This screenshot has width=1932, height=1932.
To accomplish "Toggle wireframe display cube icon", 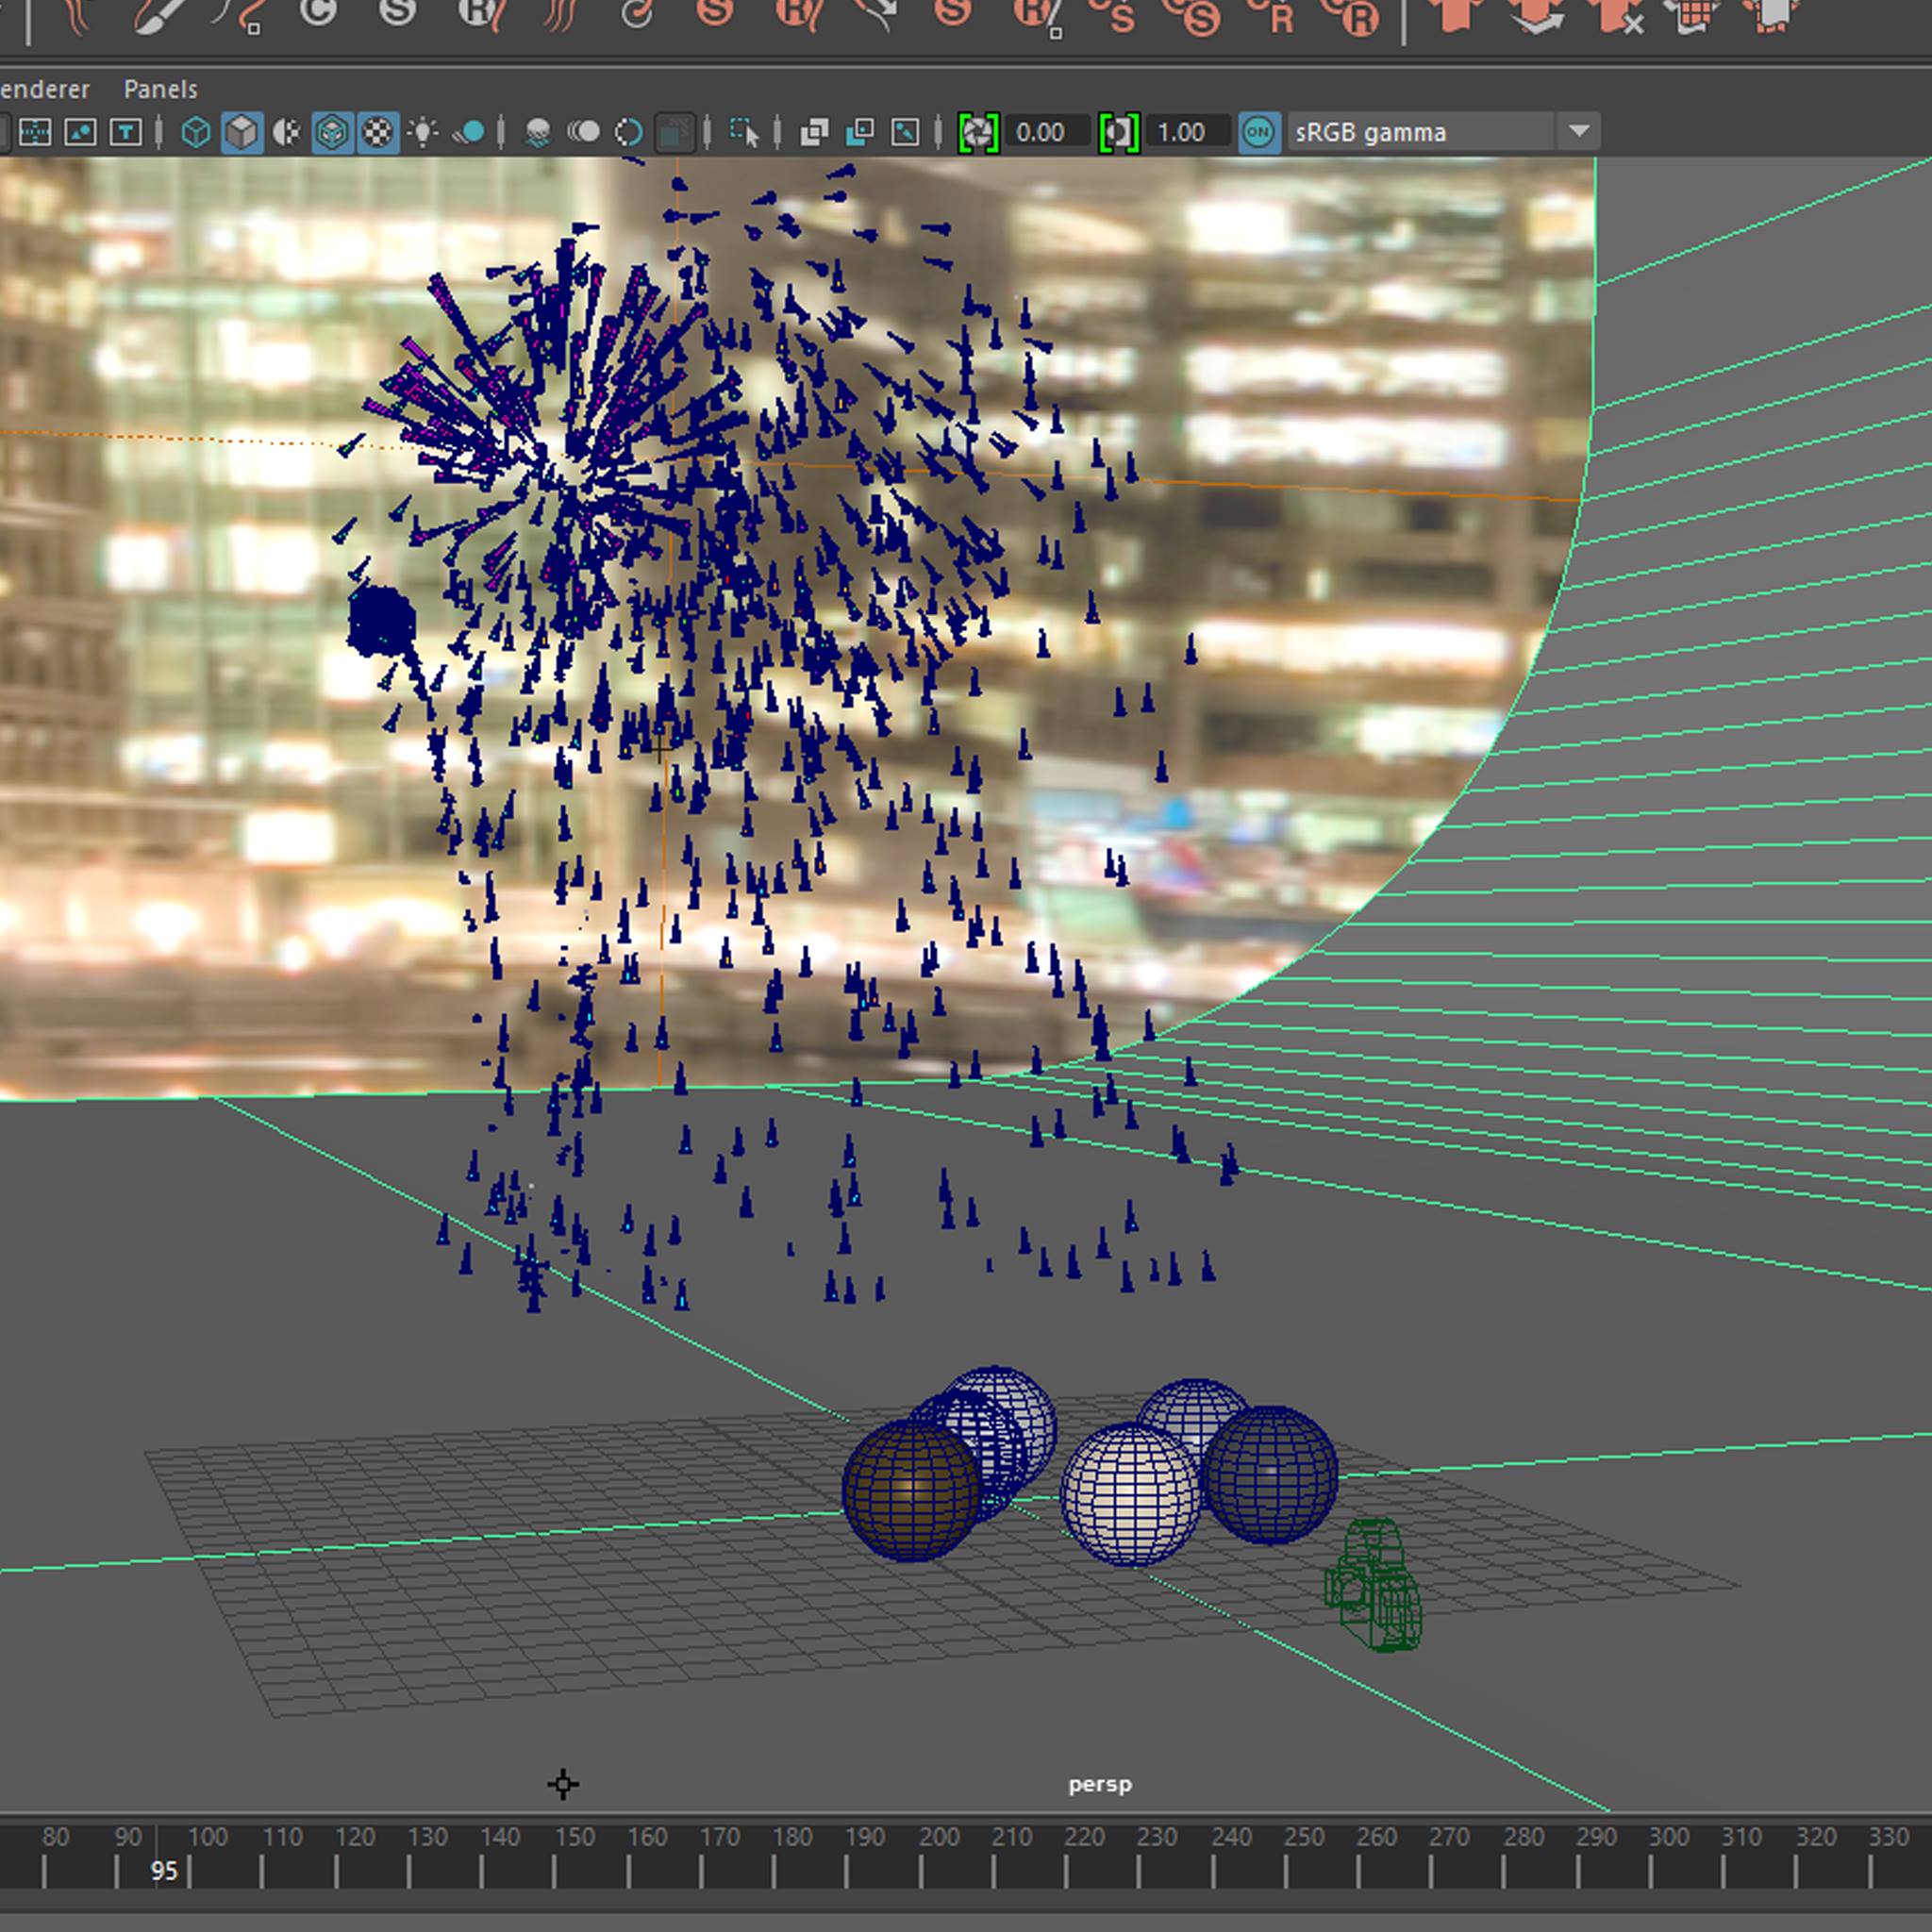I will (196, 132).
